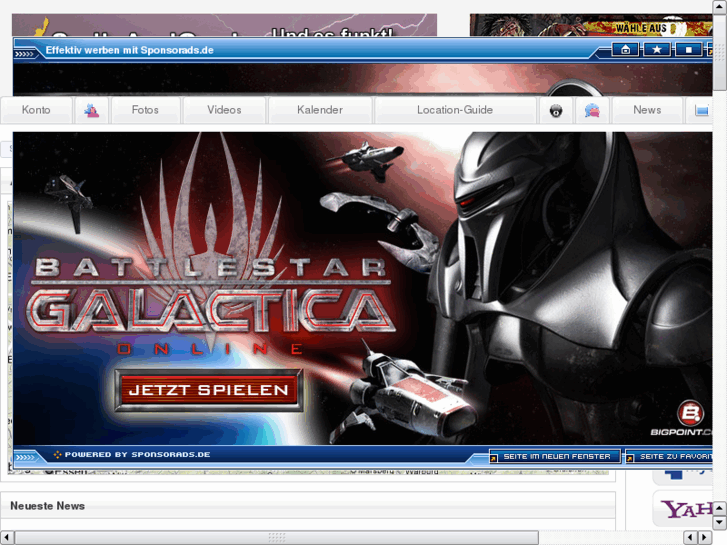
Task: Click the Yahoo logo in sidebar
Action: (x=687, y=509)
